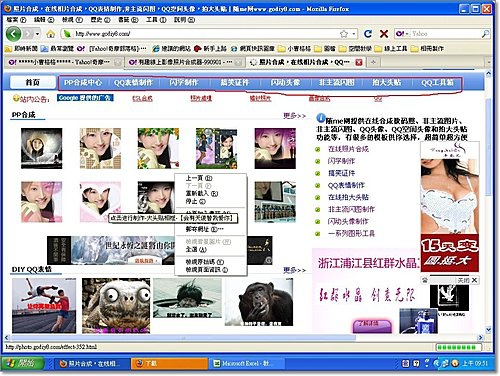Viewport: 500px width, 376px height.
Task: Click 更多>> beside the PP合成 heading
Action: pos(294,116)
